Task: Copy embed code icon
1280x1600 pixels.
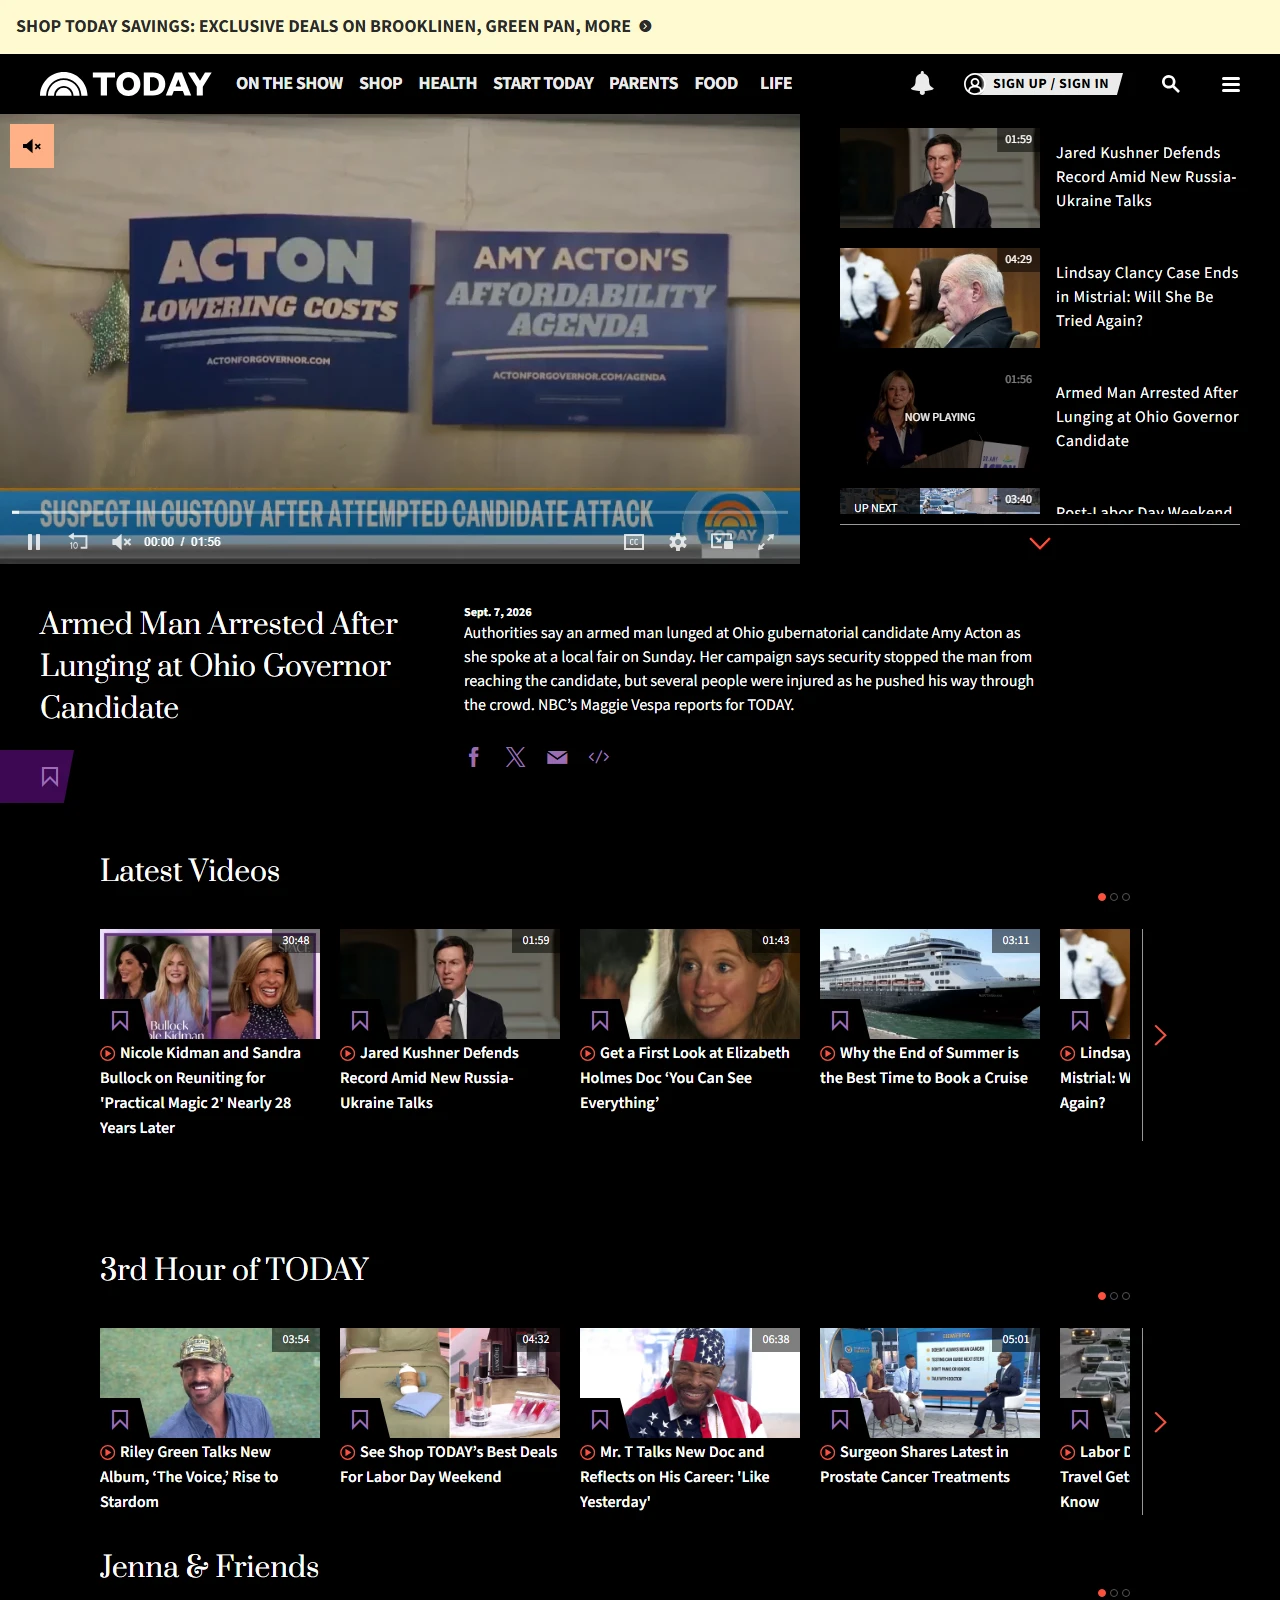Action: coord(599,757)
